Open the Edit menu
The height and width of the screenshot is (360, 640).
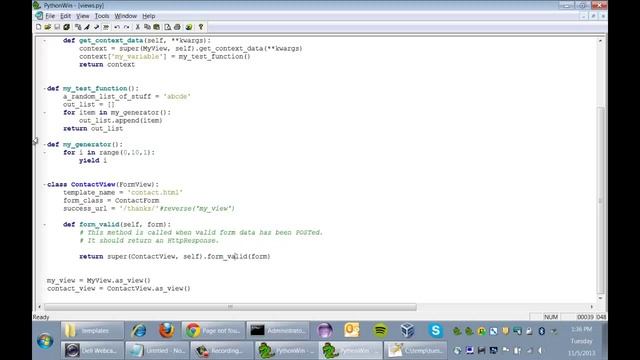click(65, 16)
